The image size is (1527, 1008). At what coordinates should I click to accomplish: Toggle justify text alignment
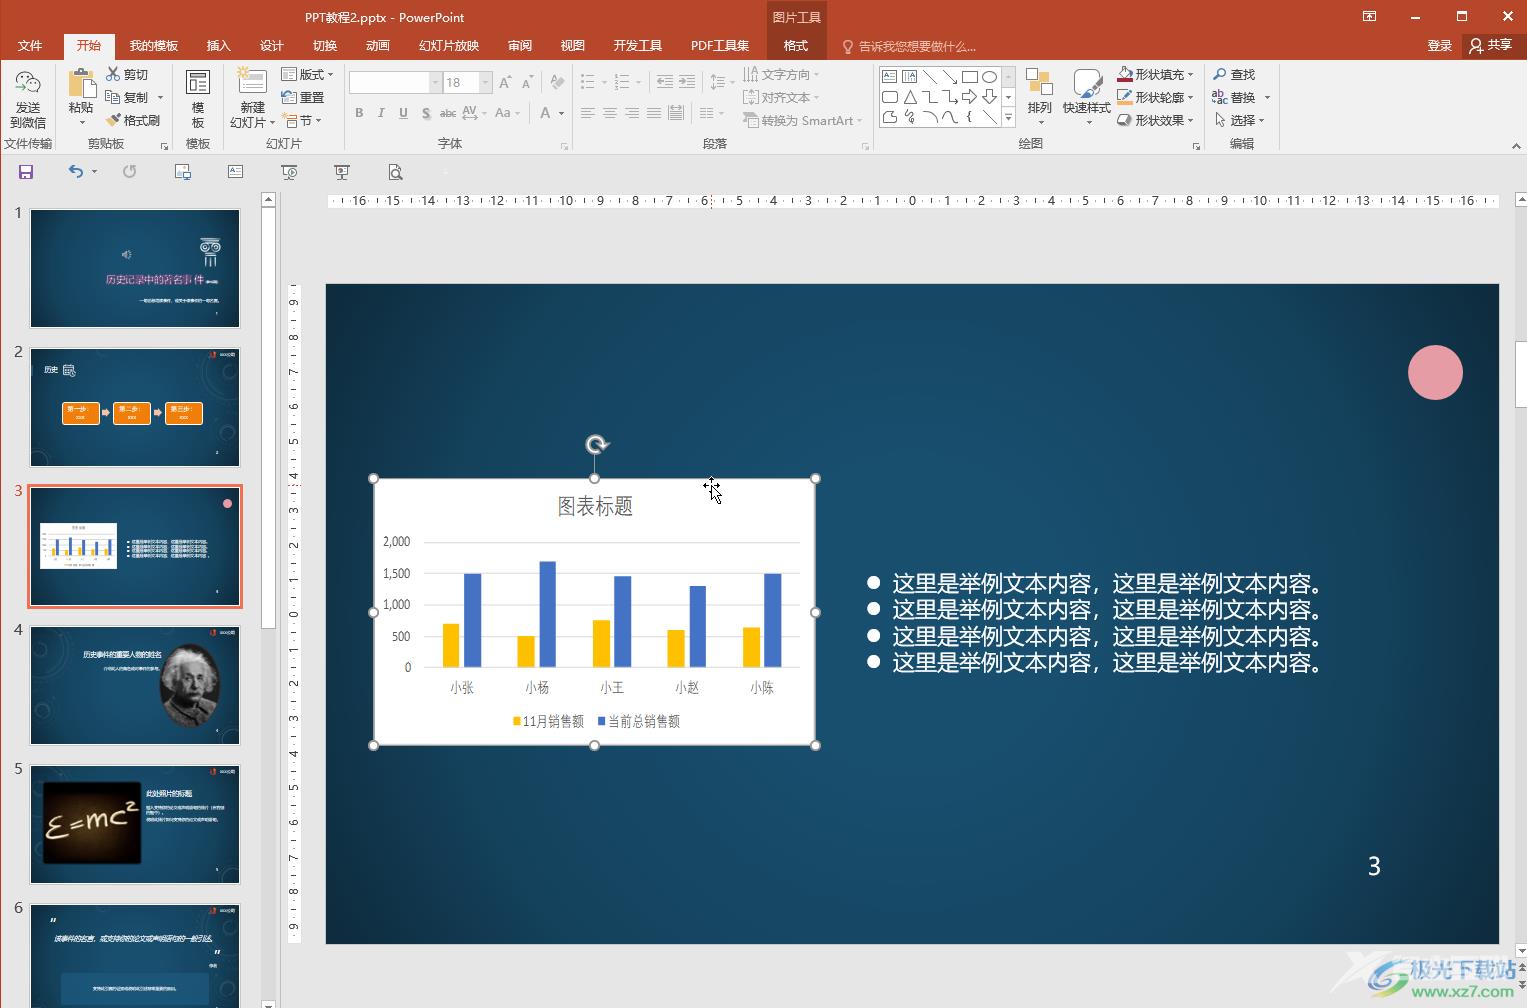click(x=654, y=113)
